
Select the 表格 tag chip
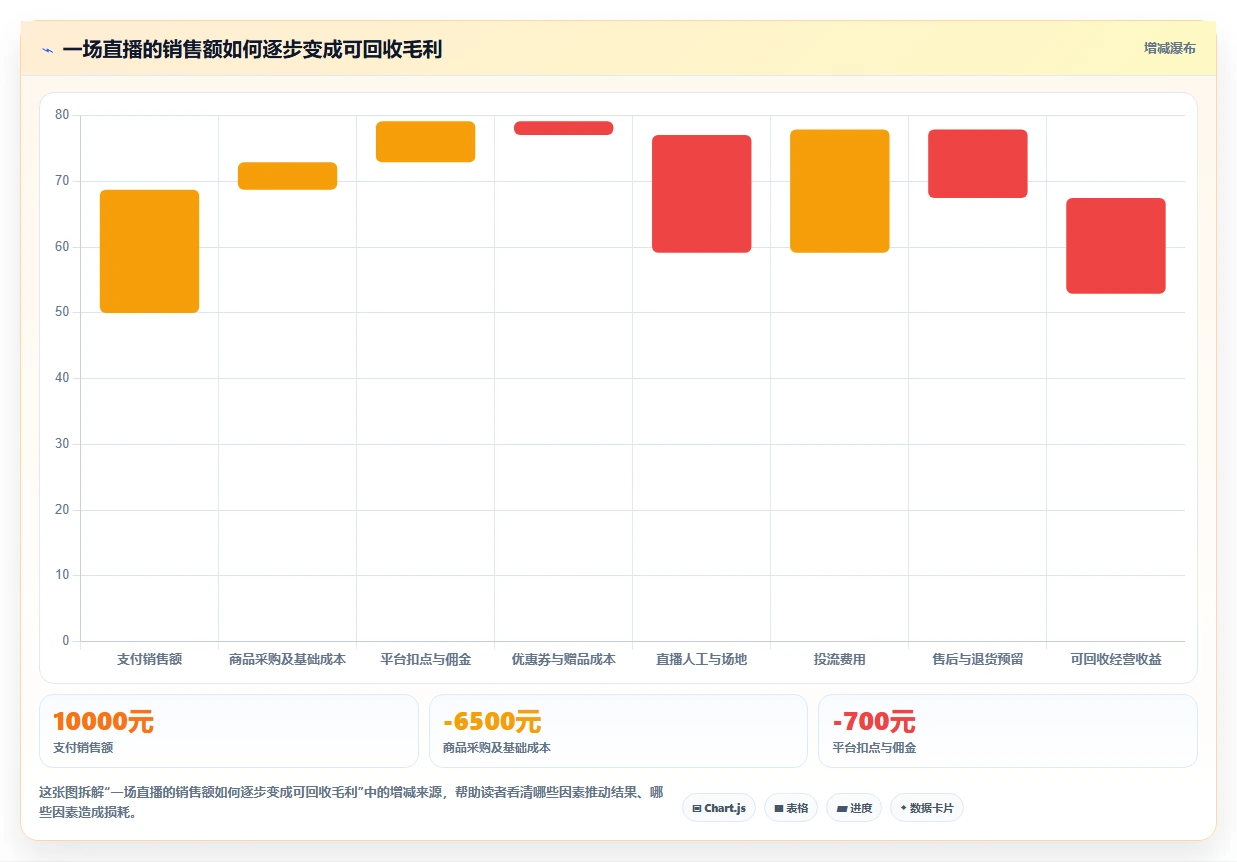pos(791,808)
